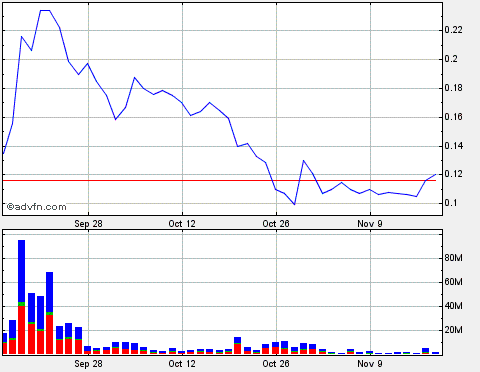Click Sep 28 label under price chart
480x372 pixels.
88,224
